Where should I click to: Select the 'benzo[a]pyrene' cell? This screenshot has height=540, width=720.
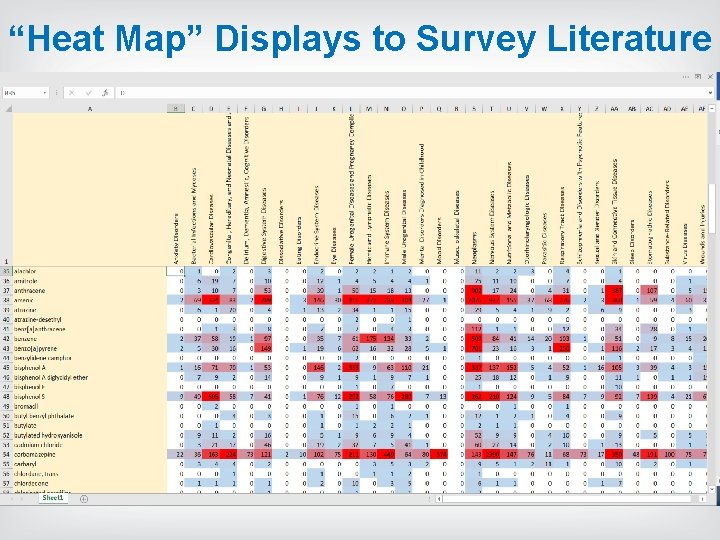[90, 349]
